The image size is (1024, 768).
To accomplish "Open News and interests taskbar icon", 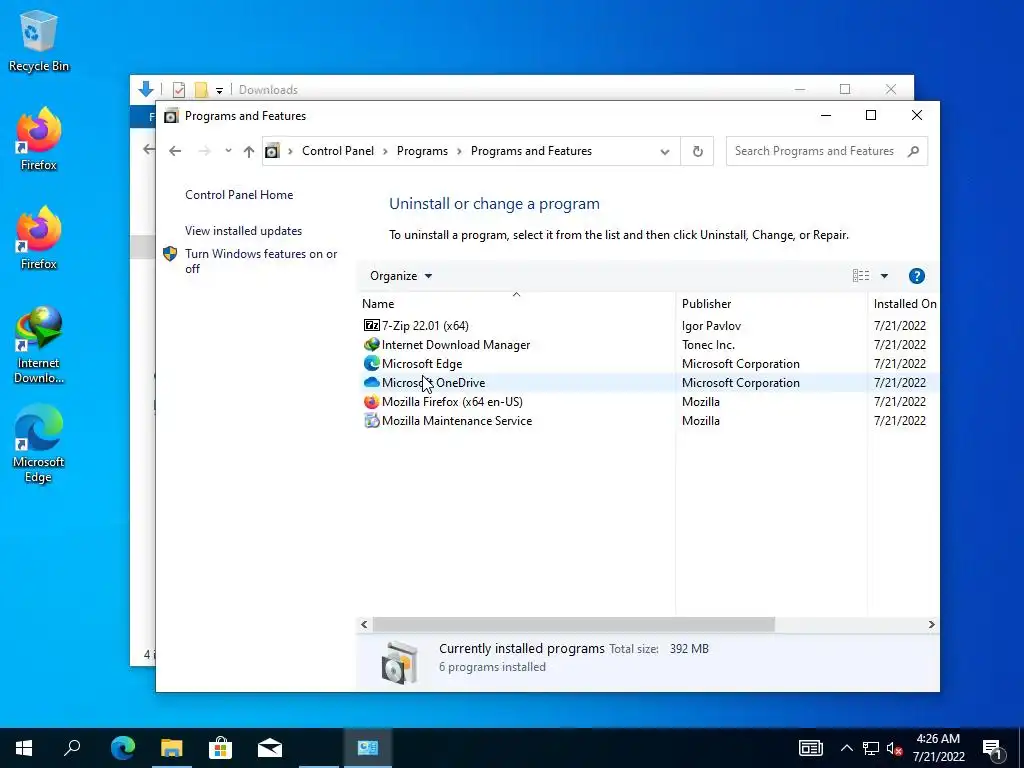I will pyautogui.click(x=810, y=748).
